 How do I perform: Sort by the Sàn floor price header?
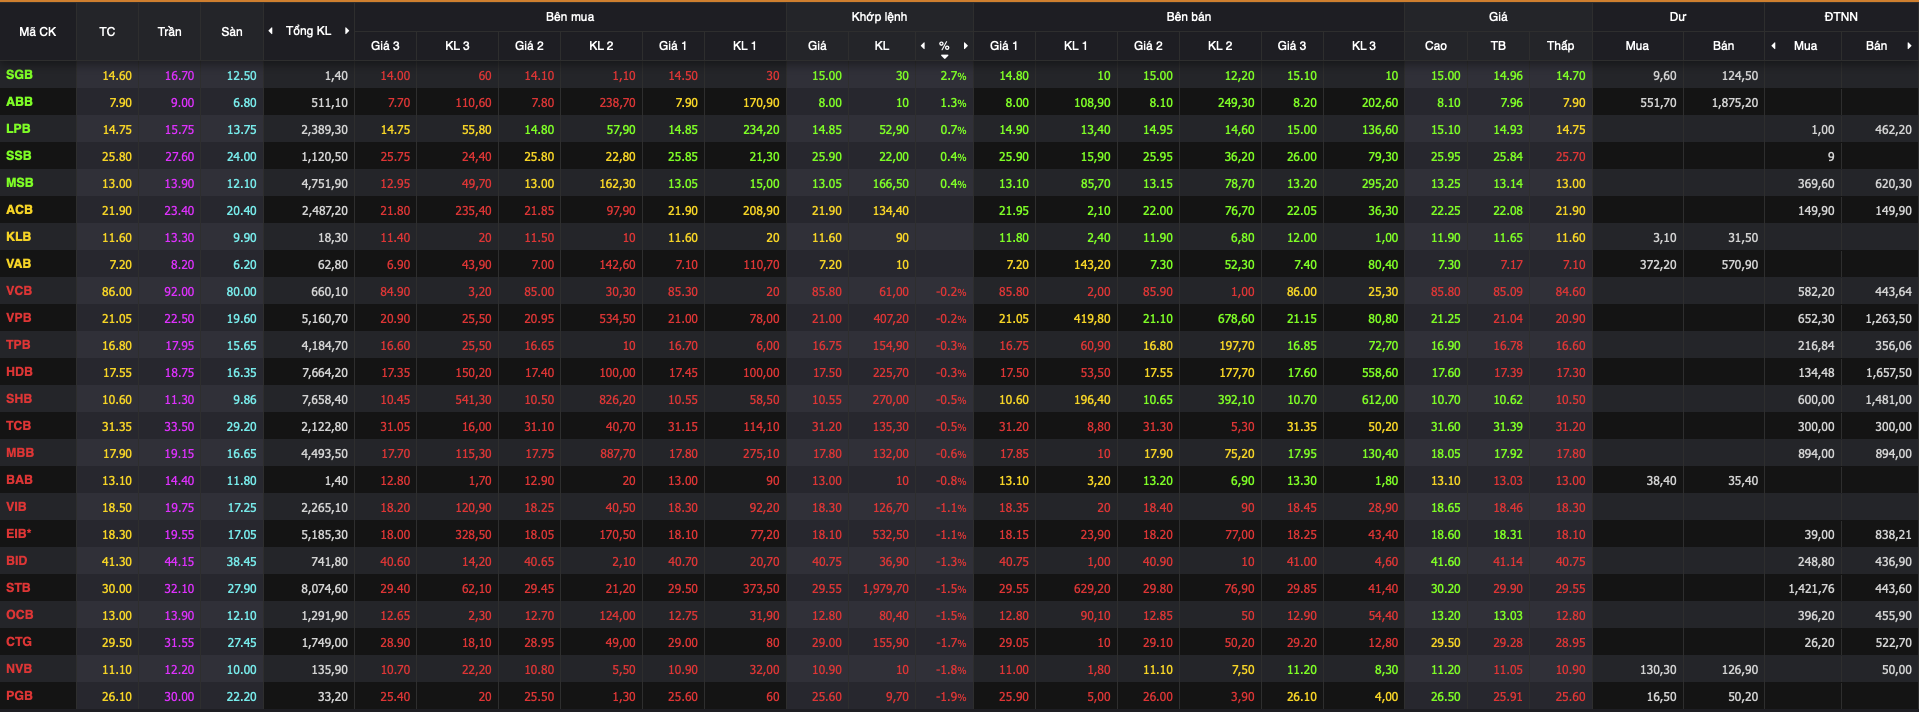click(232, 32)
